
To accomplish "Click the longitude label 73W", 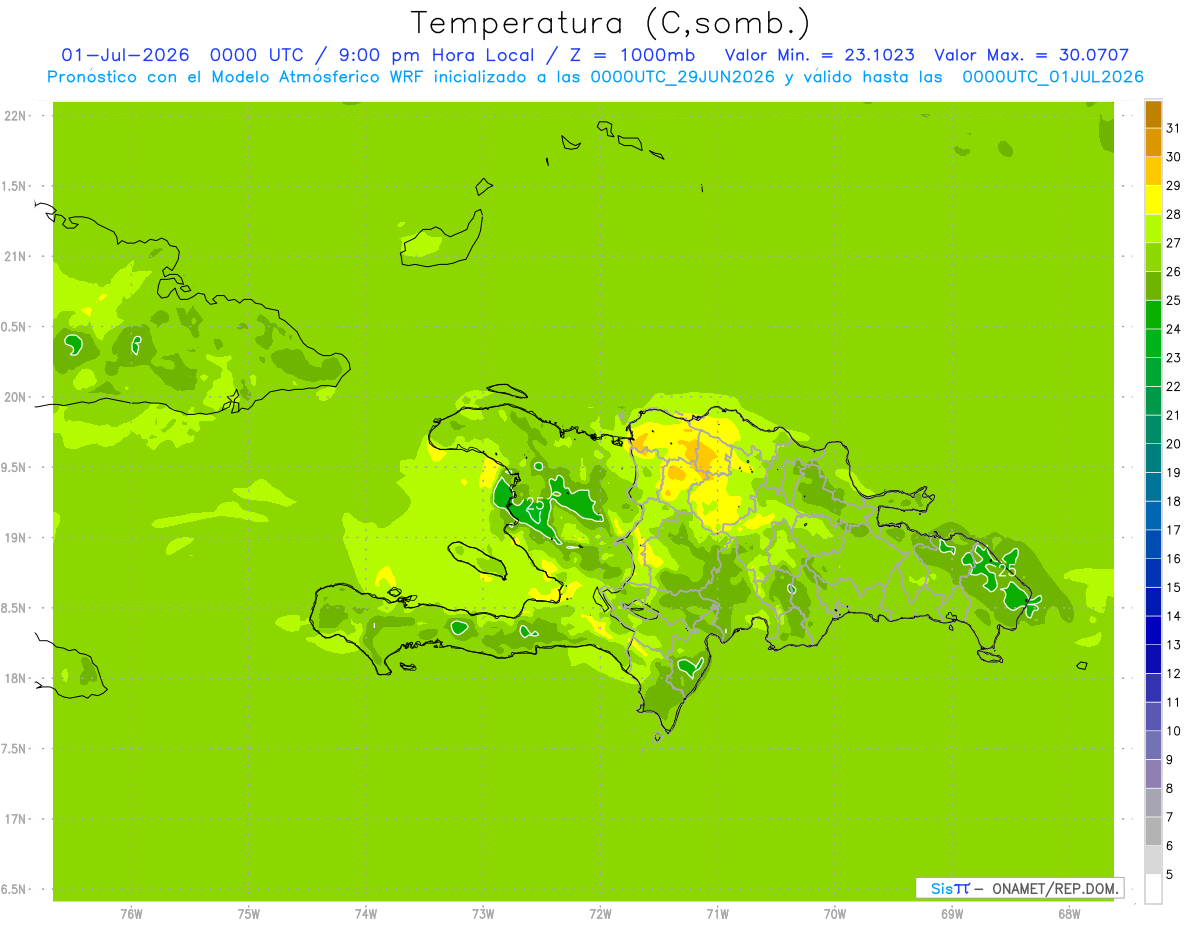I will pos(483,914).
